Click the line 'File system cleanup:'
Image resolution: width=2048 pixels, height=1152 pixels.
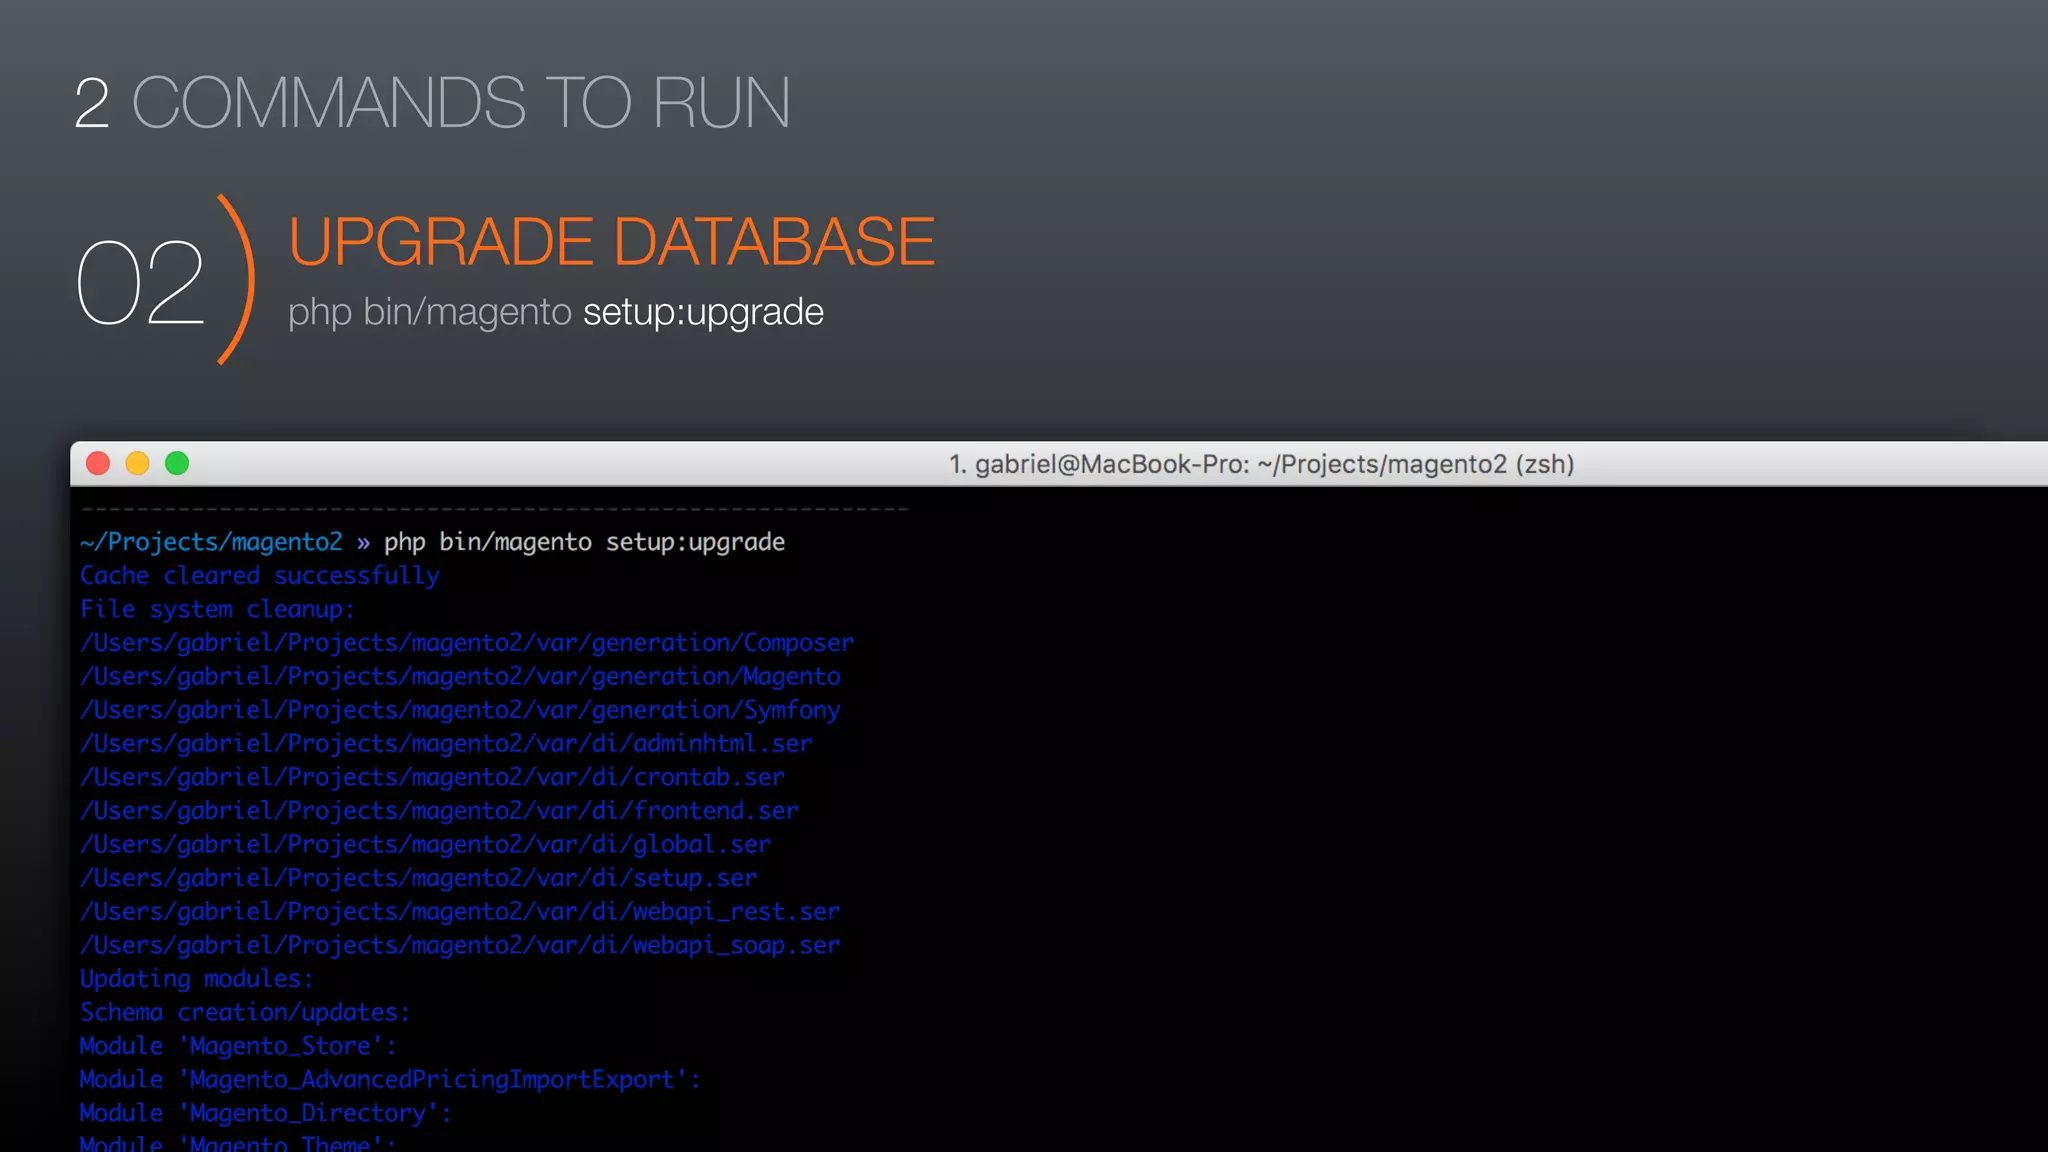217,609
